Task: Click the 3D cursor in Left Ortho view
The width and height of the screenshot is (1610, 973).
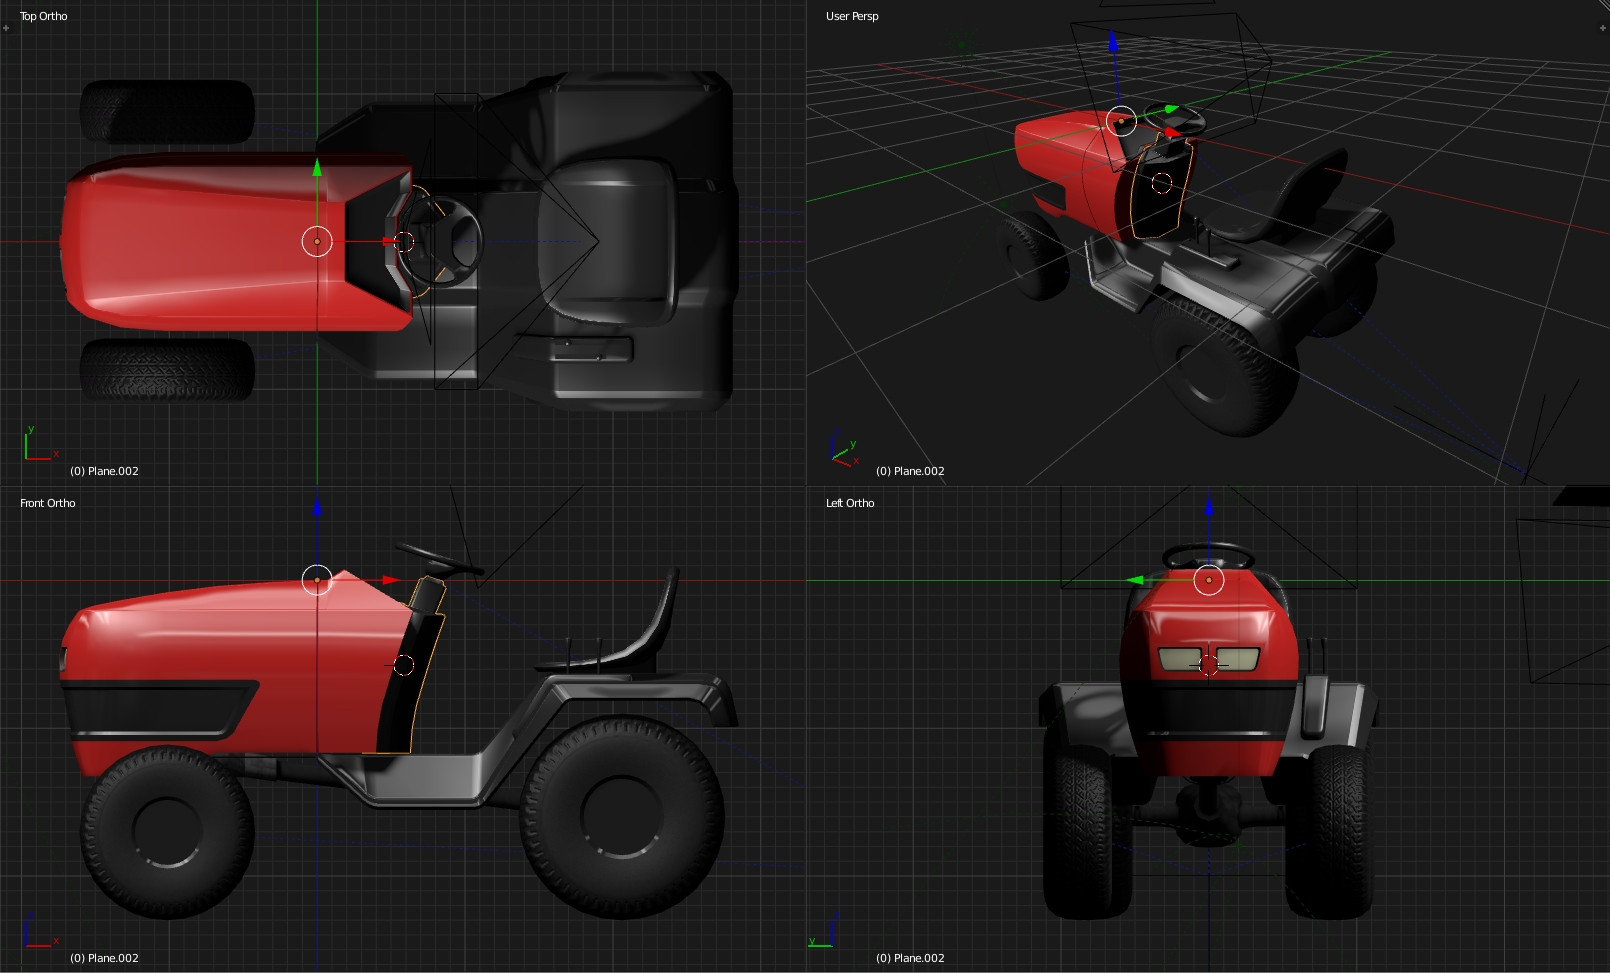Action: coord(1208,664)
